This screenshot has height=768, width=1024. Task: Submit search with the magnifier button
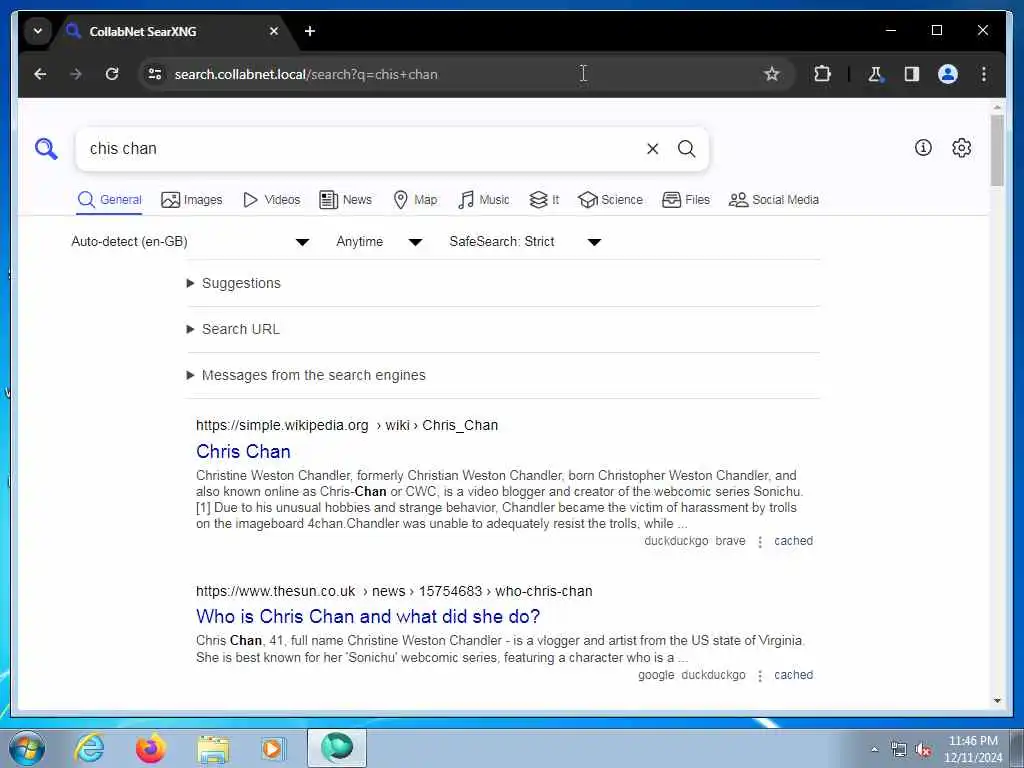(x=686, y=149)
